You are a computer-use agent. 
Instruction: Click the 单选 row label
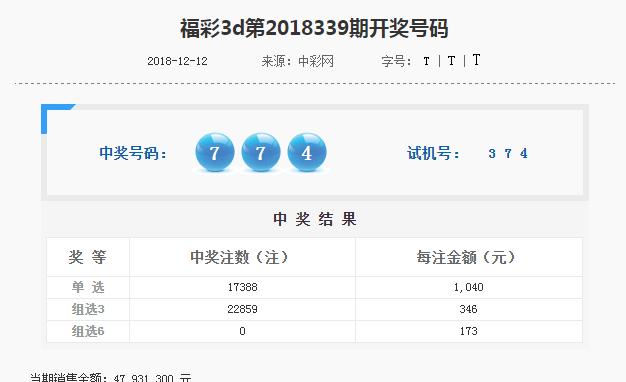coord(88,287)
